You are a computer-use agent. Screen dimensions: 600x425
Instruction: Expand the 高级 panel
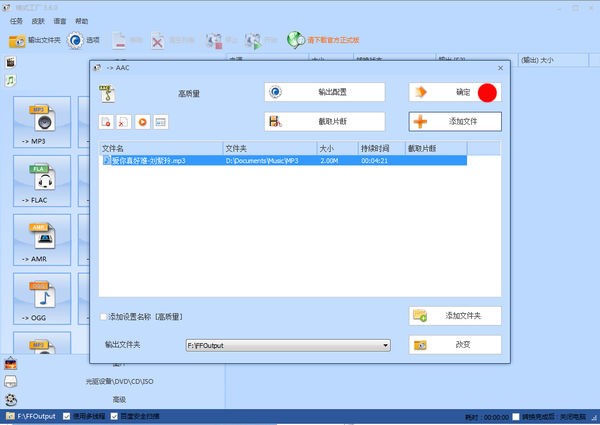119,399
